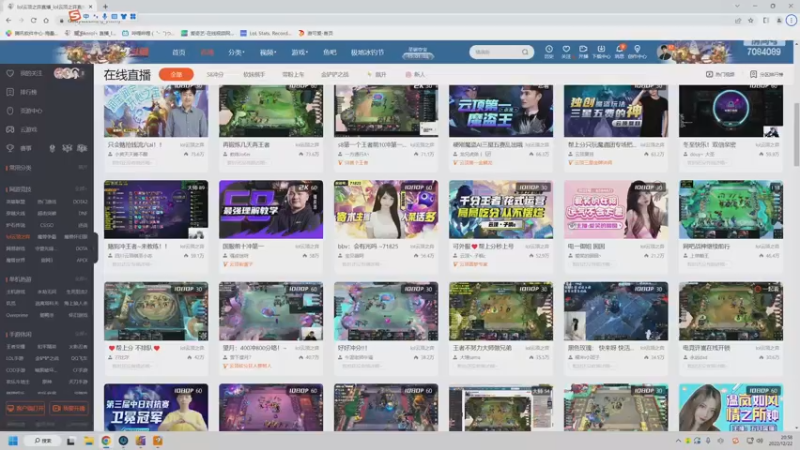The image size is (800, 450).
Task: Open the 页游中心 sidebar icon
Action: 10,111
